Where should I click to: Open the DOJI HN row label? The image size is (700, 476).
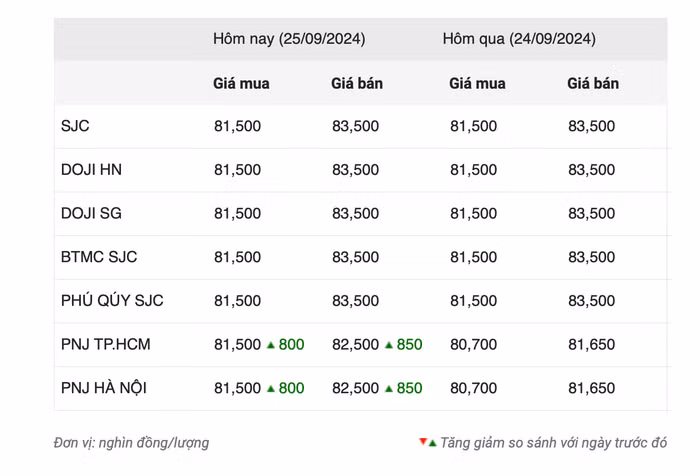tap(91, 170)
